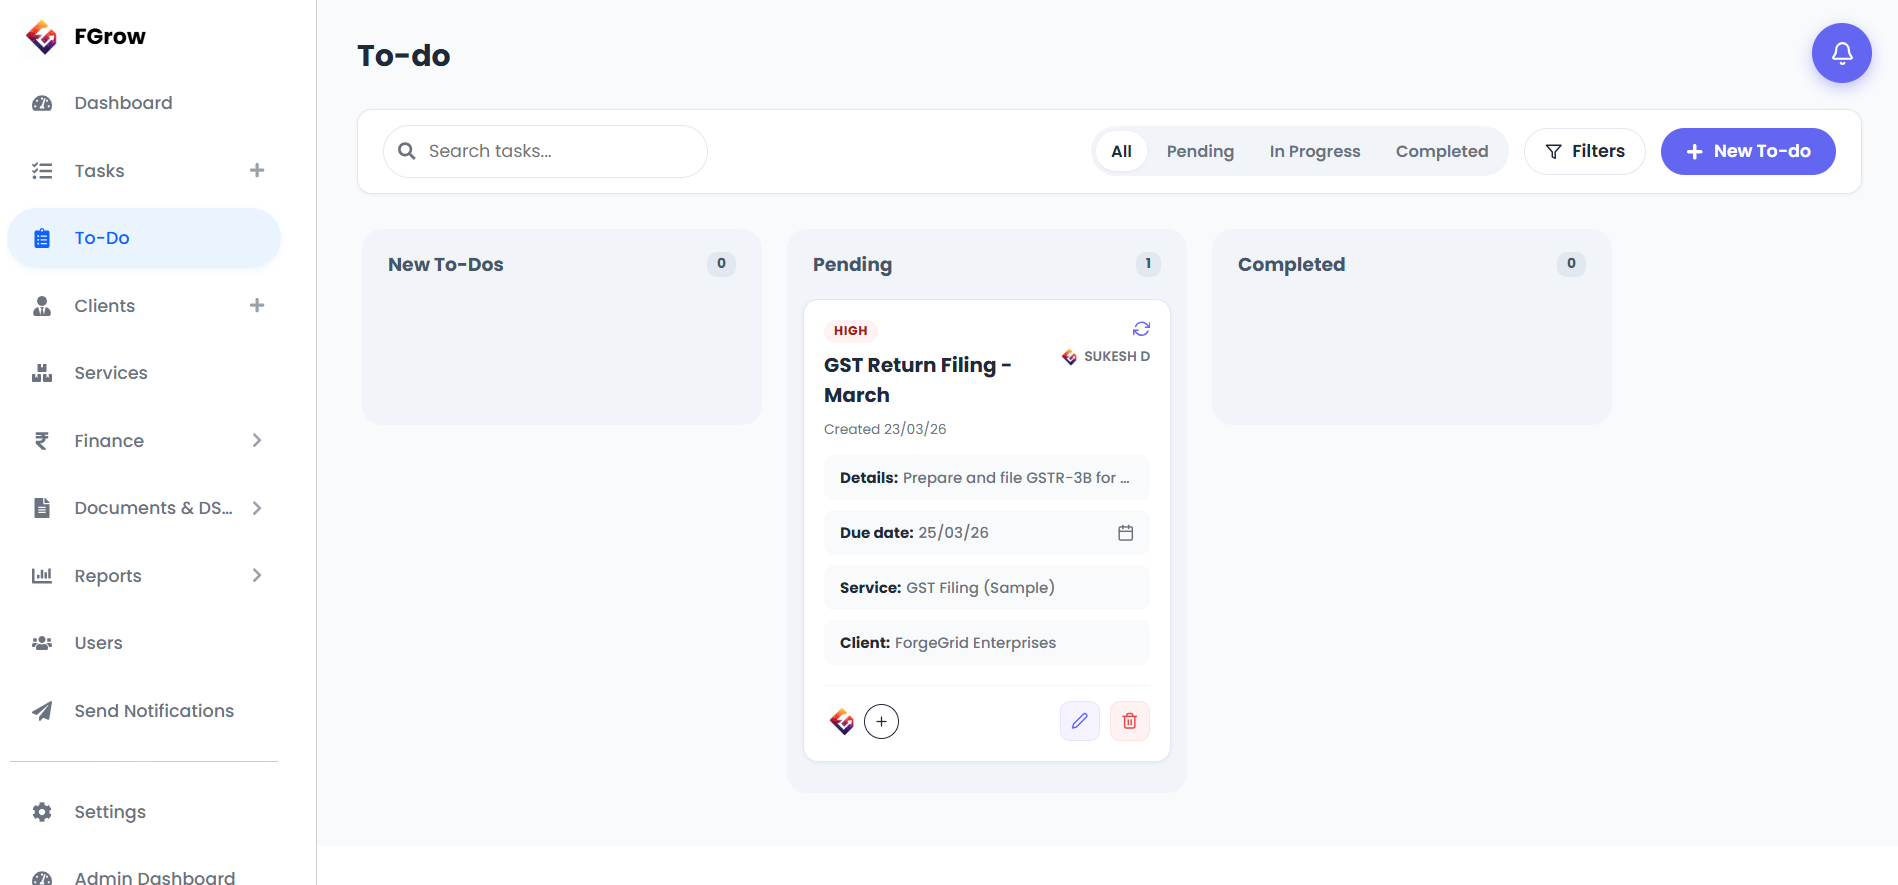
Task: Click the Details row of the card
Action: 987,478
